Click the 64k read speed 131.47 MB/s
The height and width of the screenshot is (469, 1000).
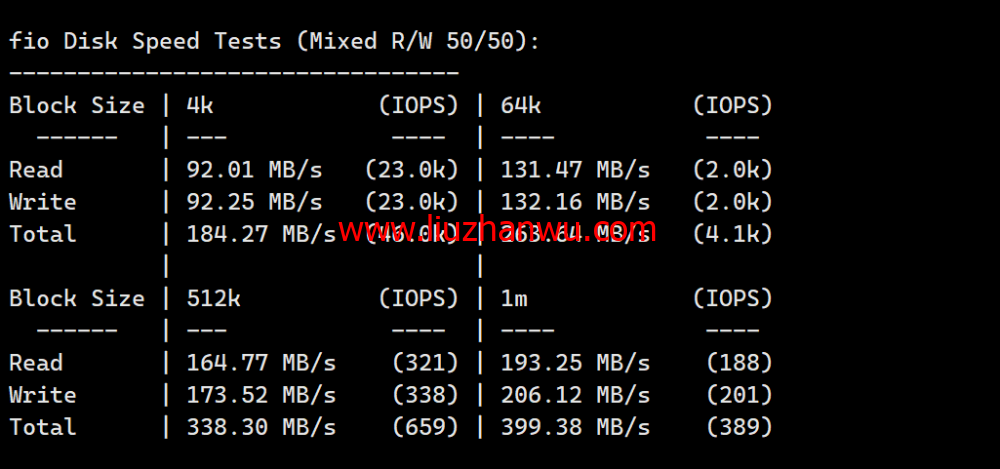pos(575,170)
